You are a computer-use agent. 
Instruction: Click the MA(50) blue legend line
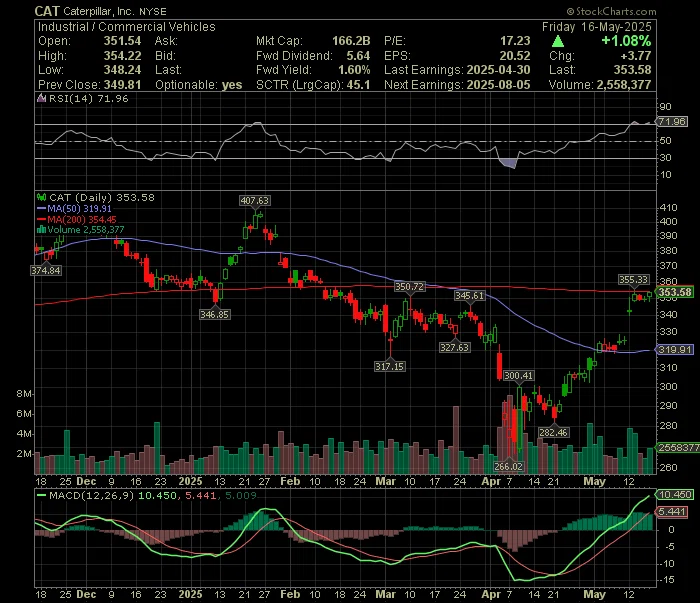click(x=42, y=208)
